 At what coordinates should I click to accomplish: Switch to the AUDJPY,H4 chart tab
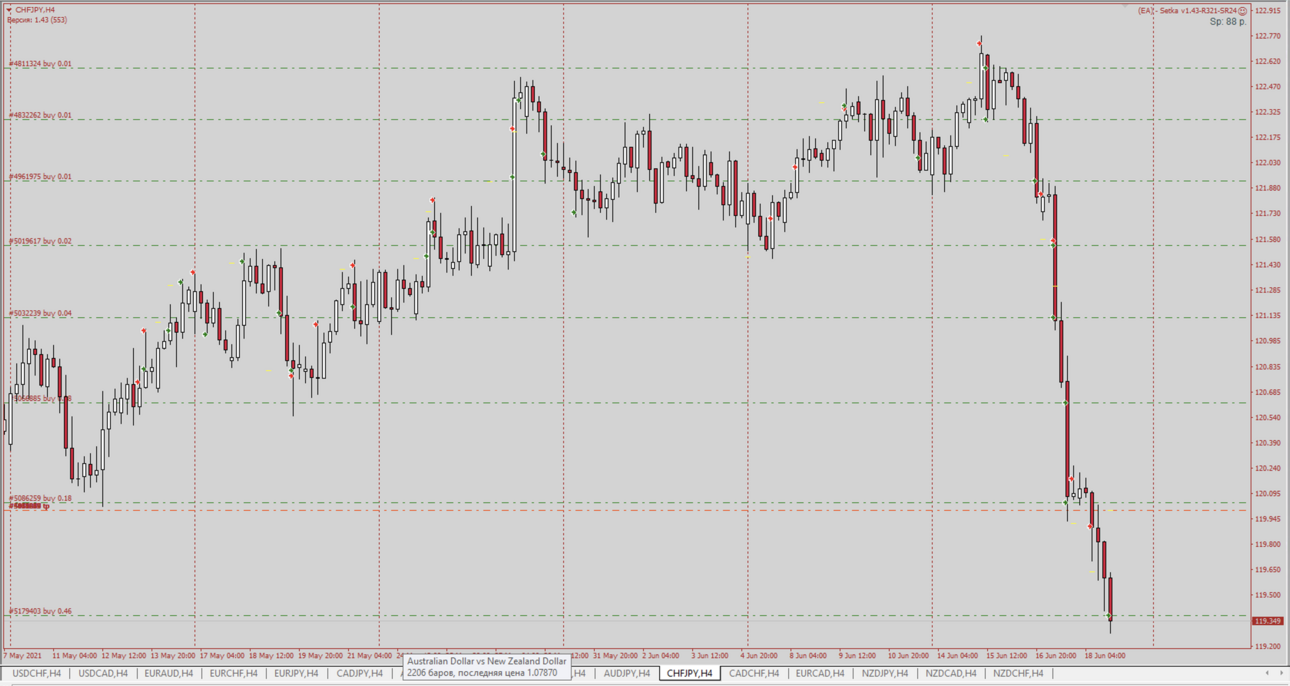click(x=626, y=674)
